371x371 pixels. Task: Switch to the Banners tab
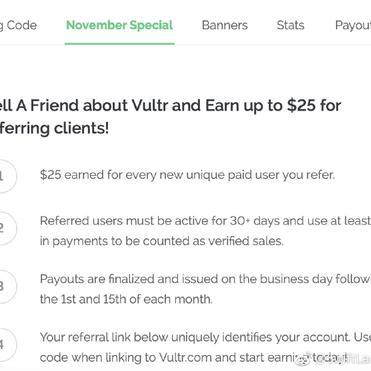[225, 25]
